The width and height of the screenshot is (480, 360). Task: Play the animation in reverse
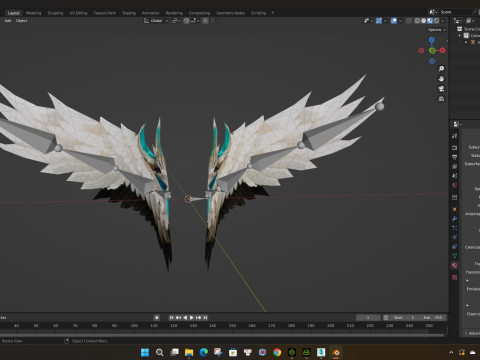[185, 318]
